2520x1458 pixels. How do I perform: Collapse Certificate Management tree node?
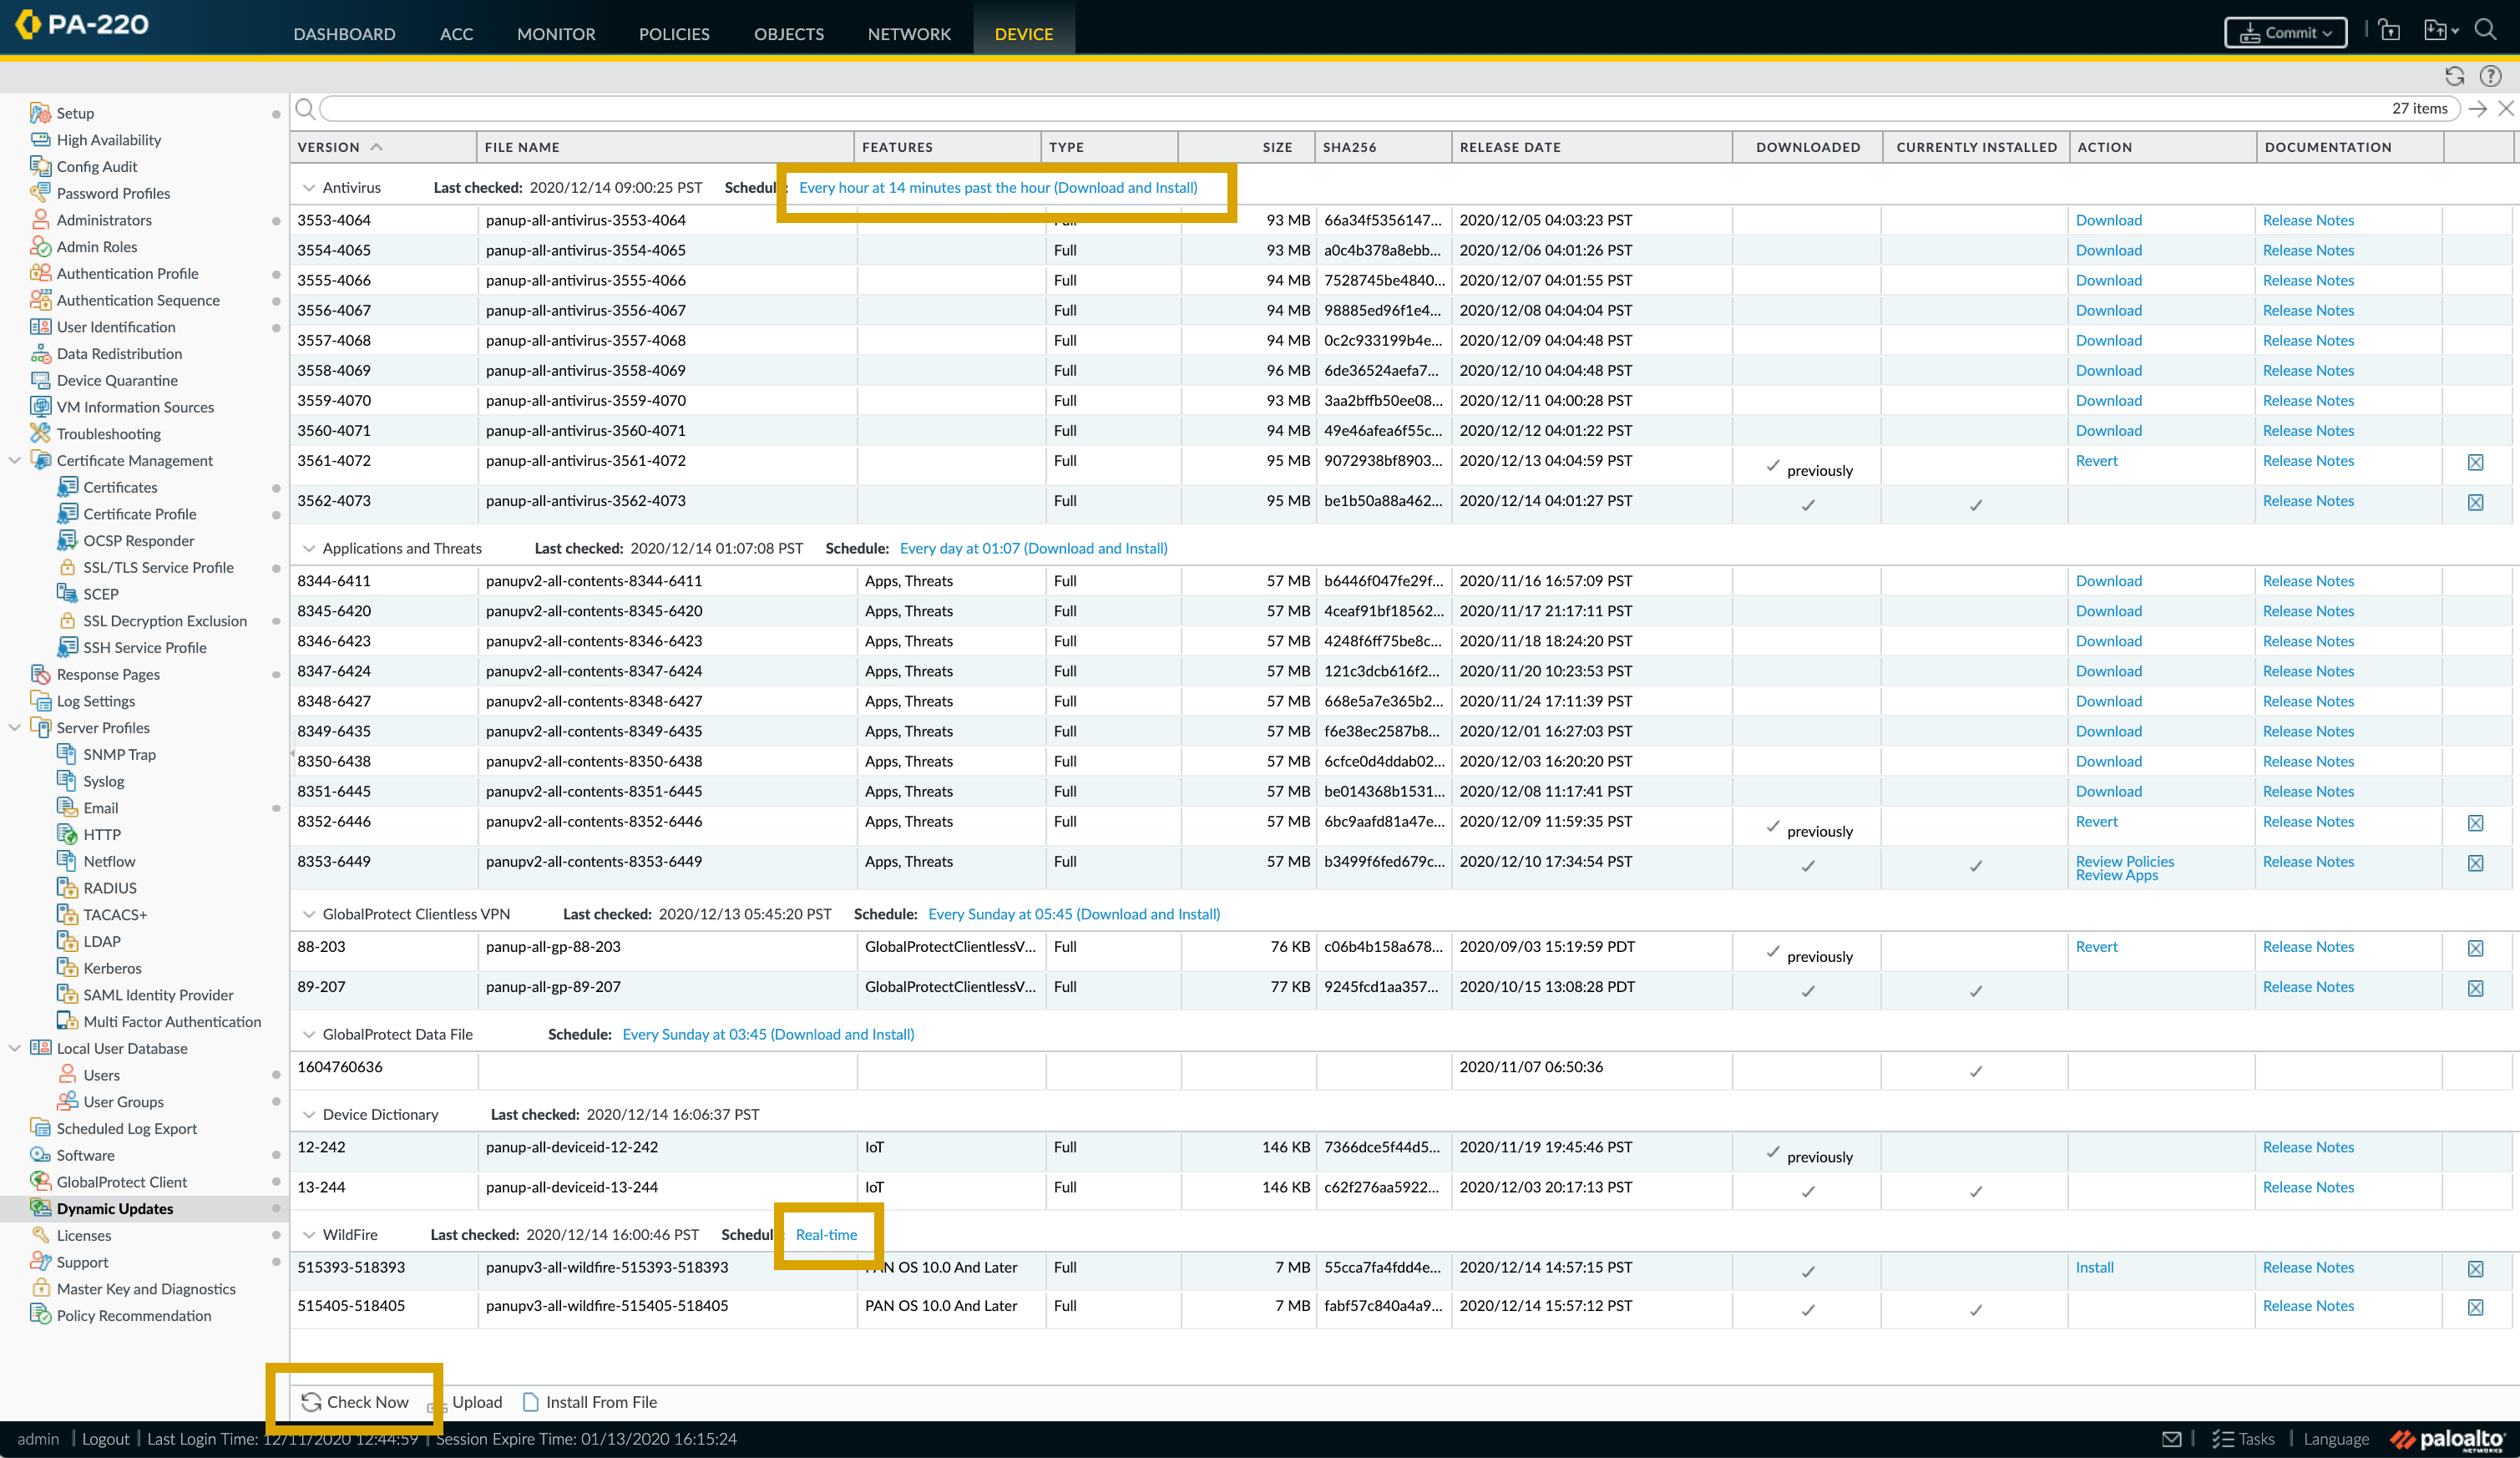point(14,460)
